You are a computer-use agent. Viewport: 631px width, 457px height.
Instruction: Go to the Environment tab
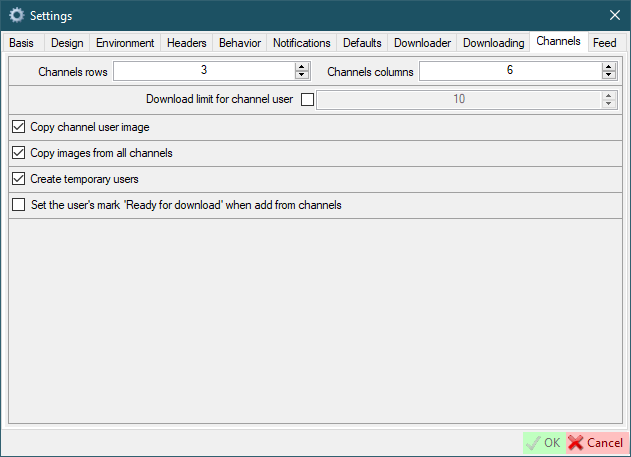pos(125,43)
